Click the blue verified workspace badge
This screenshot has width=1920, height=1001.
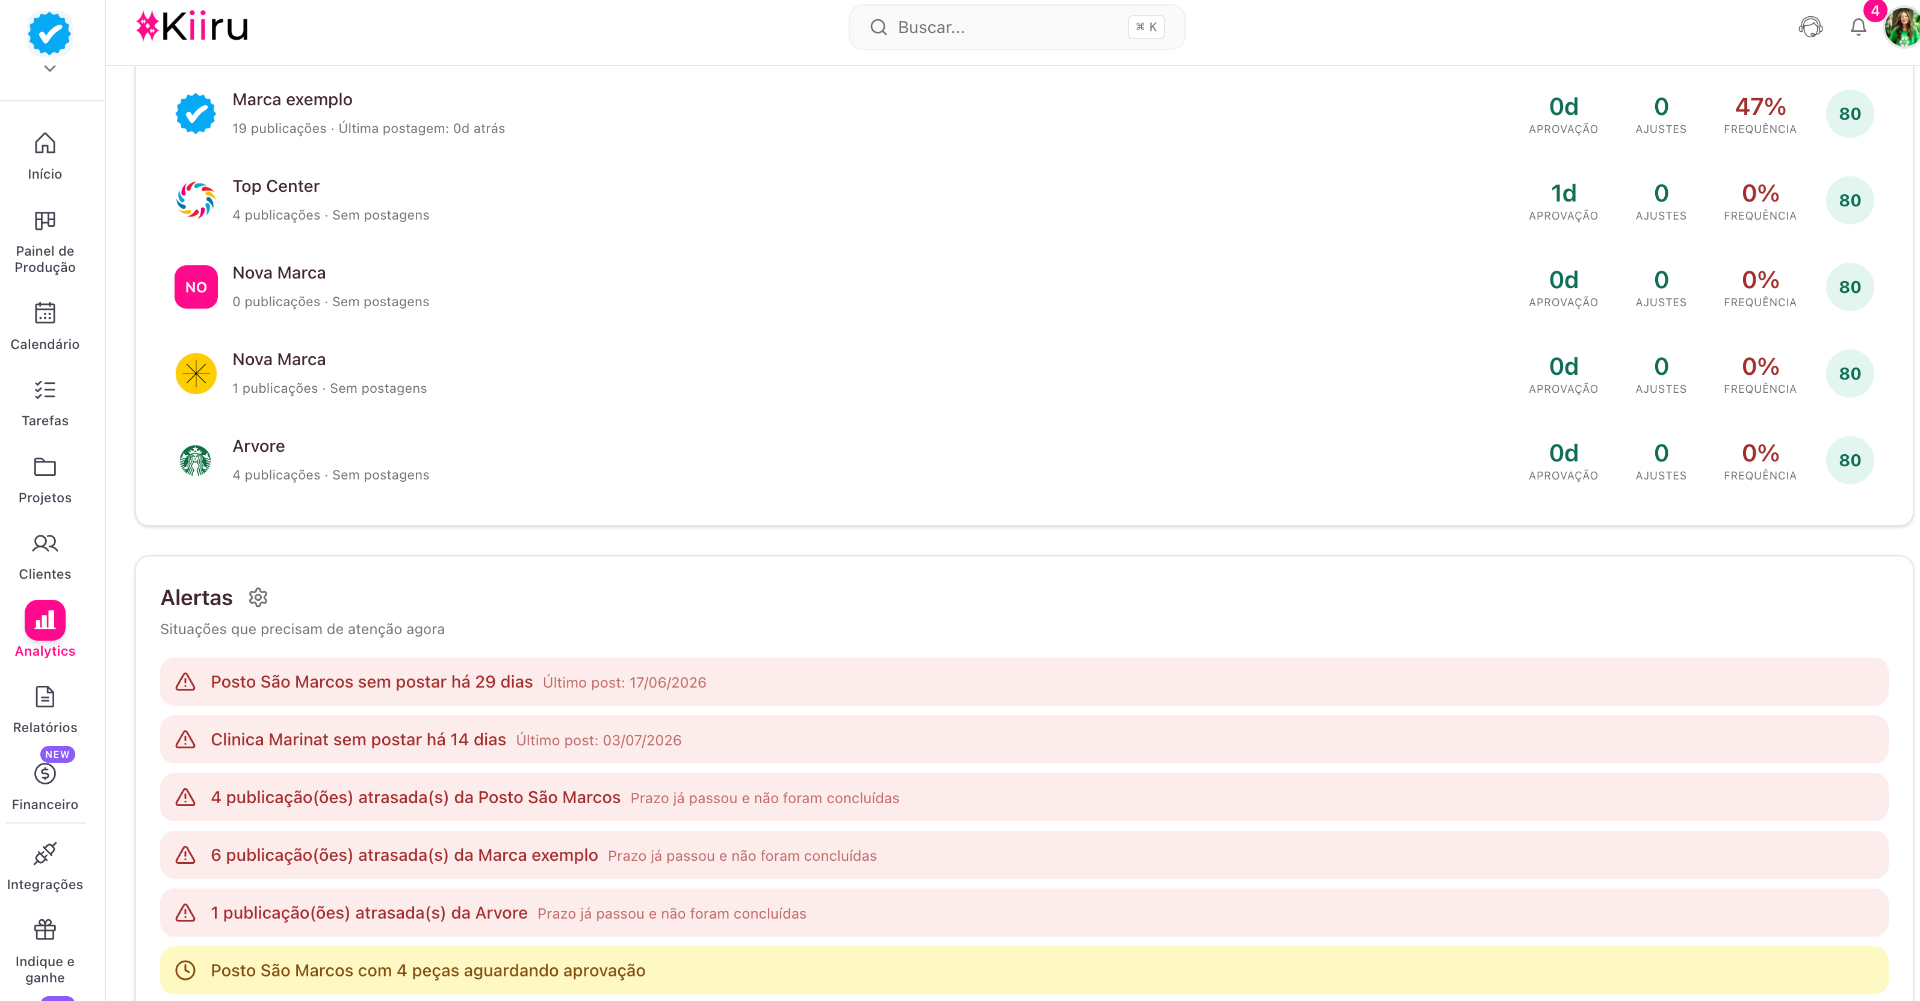tap(50, 33)
